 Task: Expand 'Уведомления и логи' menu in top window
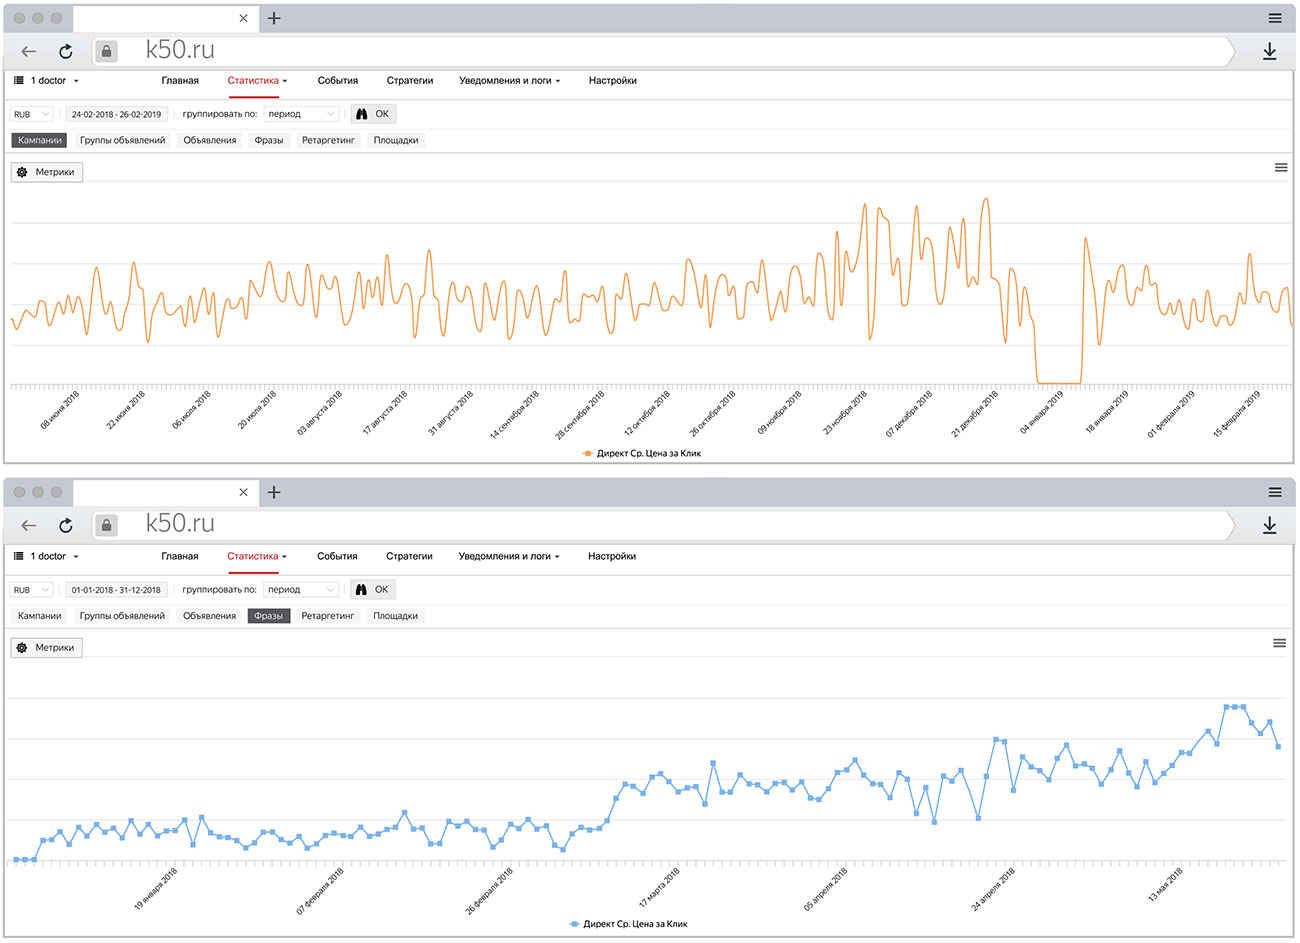coord(509,80)
